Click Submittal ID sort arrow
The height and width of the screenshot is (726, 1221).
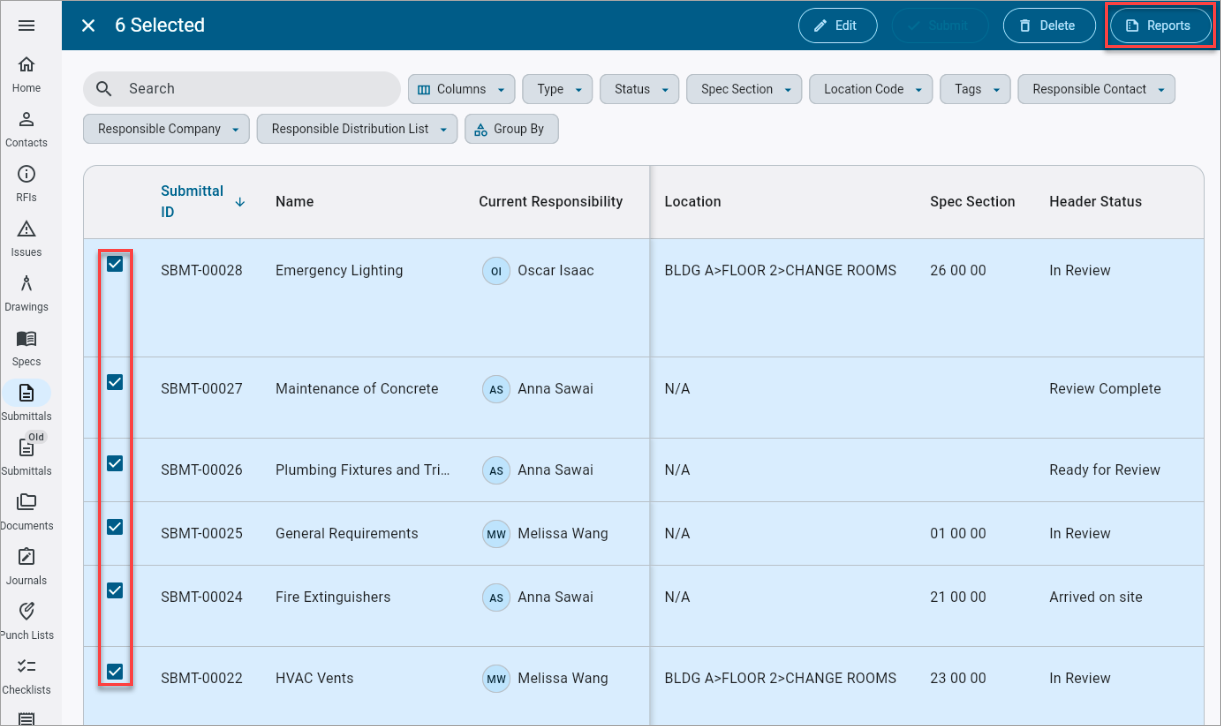[x=240, y=202]
